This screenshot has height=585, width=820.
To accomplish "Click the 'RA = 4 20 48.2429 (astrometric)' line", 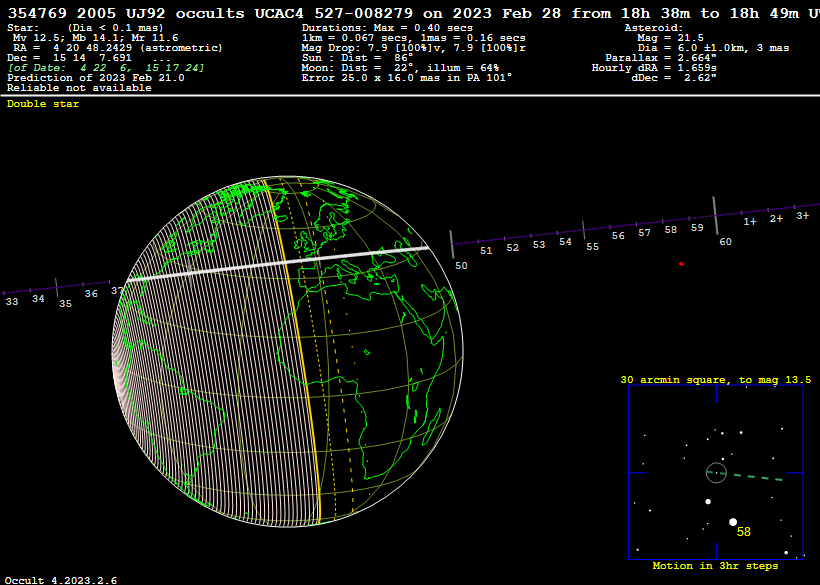I will 118,48.
